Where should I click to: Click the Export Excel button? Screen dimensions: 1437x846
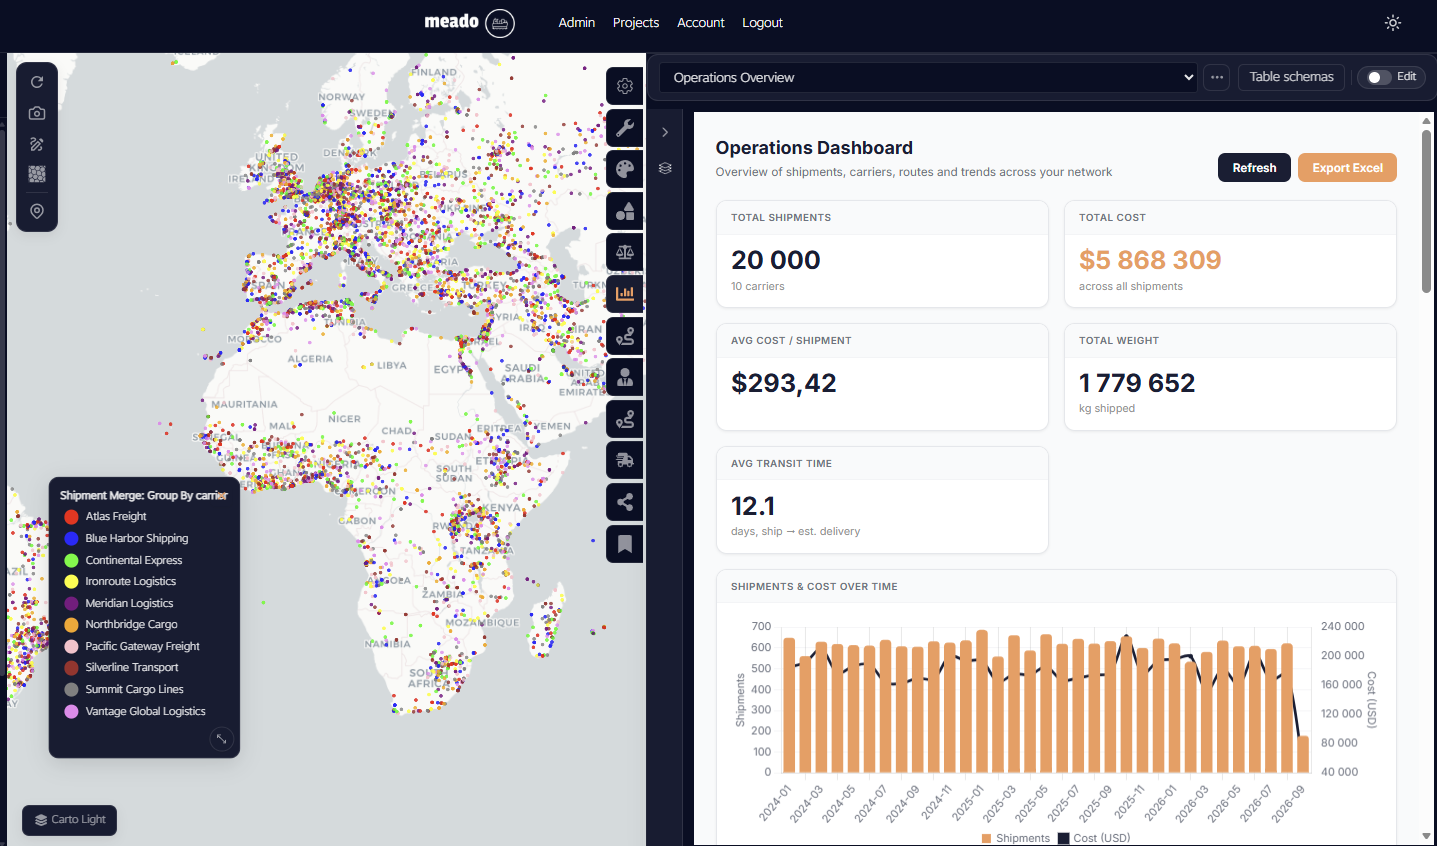click(x=1347, y=168)
